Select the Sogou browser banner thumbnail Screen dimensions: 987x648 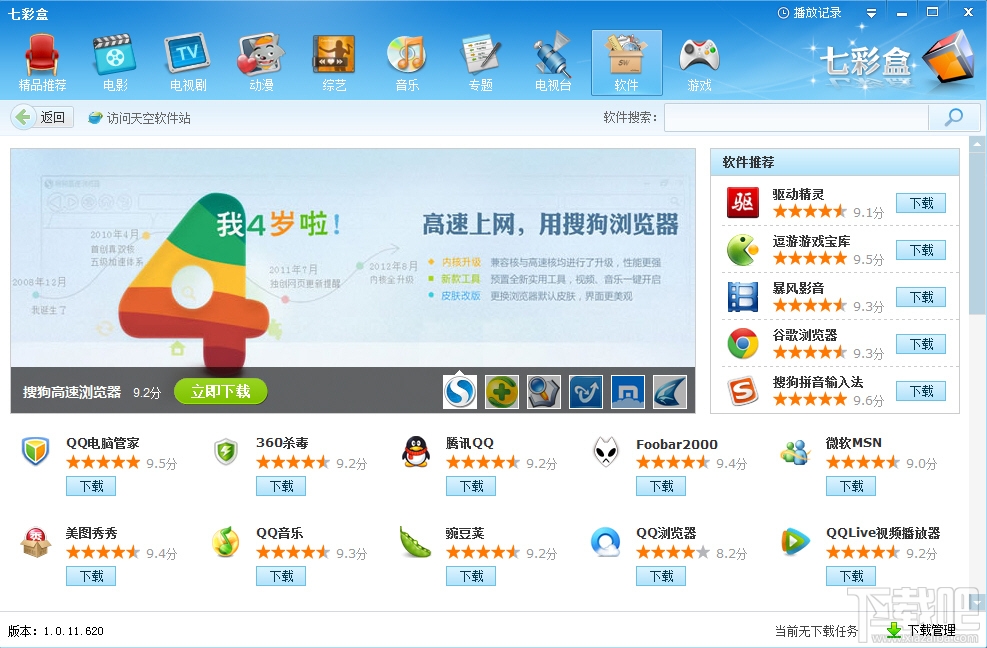[460, 392]
